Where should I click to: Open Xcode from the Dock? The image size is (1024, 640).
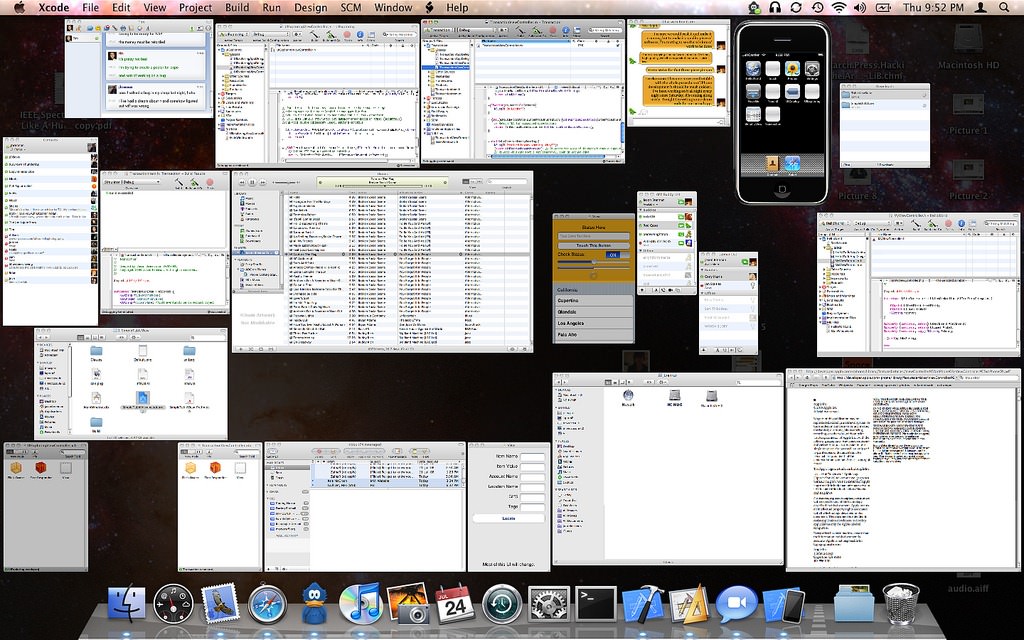640,604
